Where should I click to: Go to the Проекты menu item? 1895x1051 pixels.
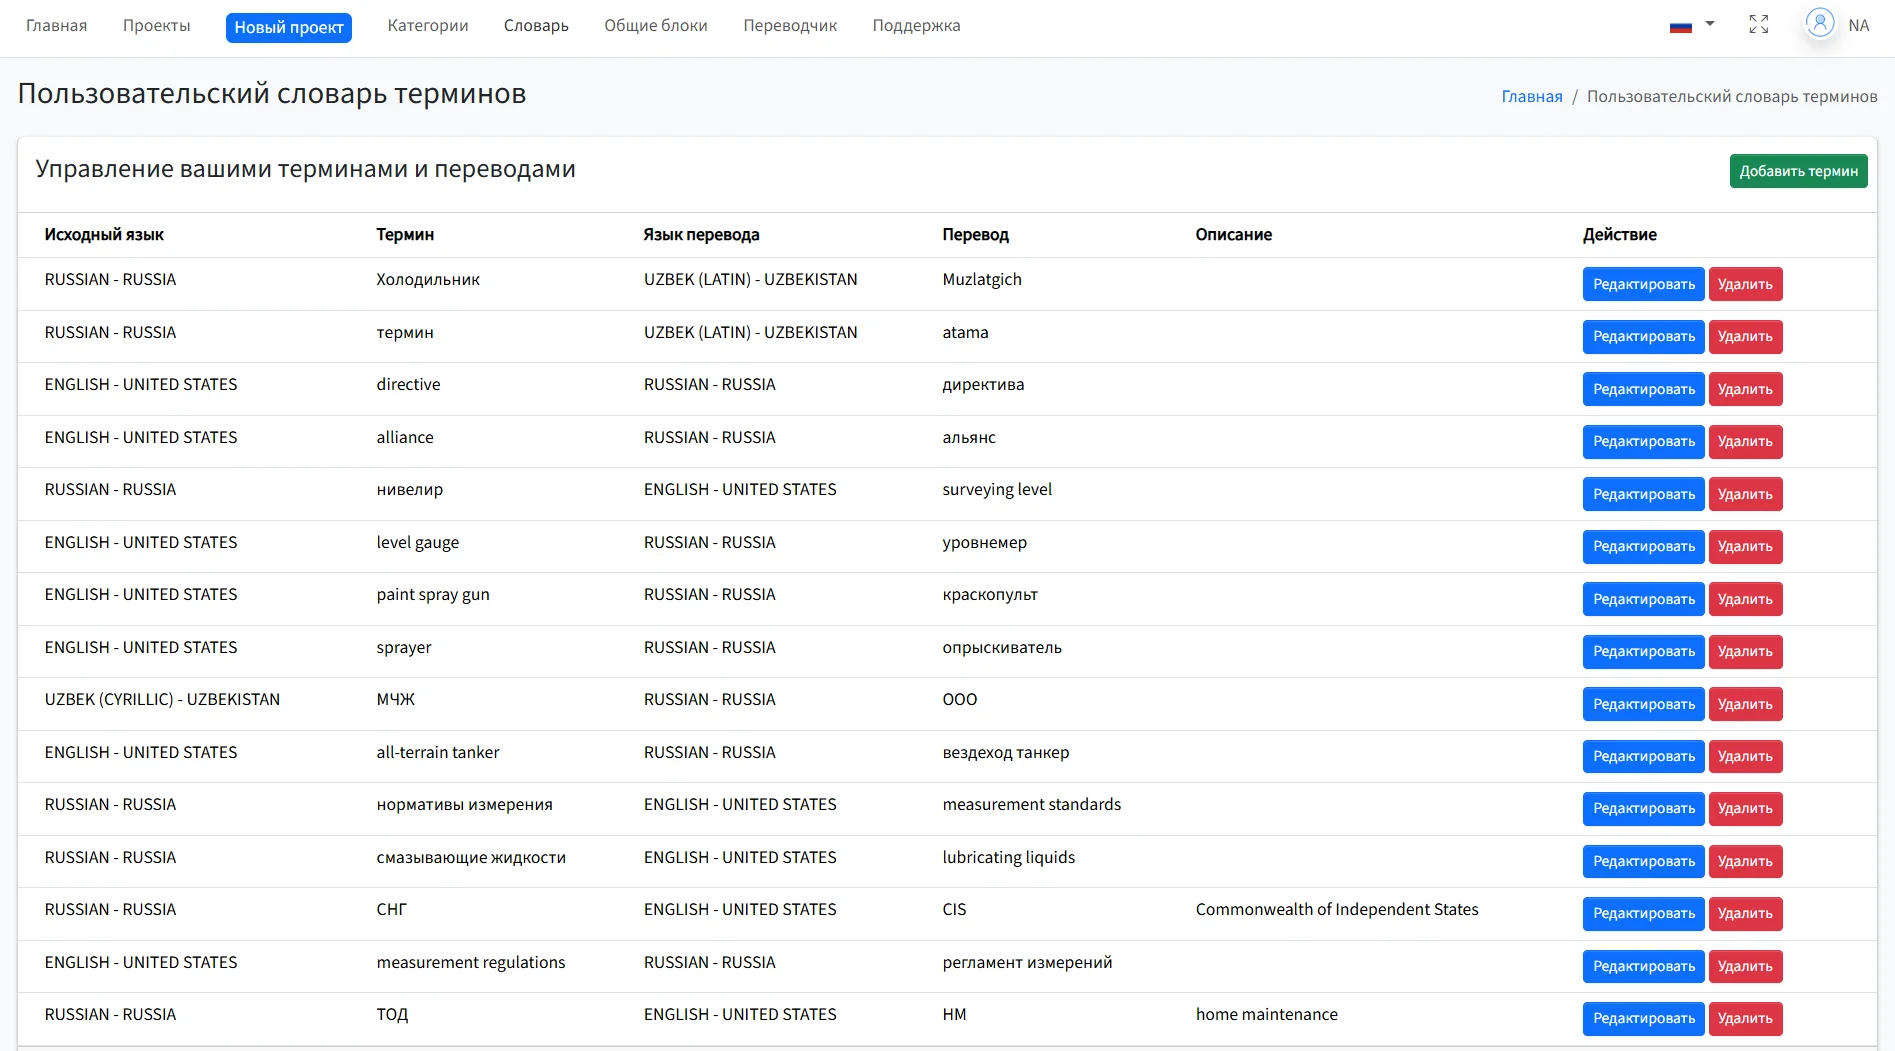(x=156, y=25)
